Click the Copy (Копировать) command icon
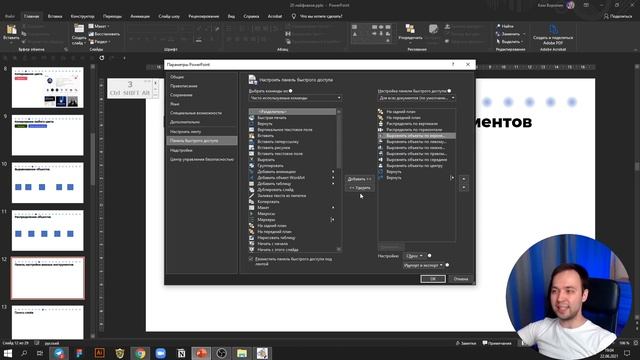Screen dimensions: 640x360 [252, 202]
